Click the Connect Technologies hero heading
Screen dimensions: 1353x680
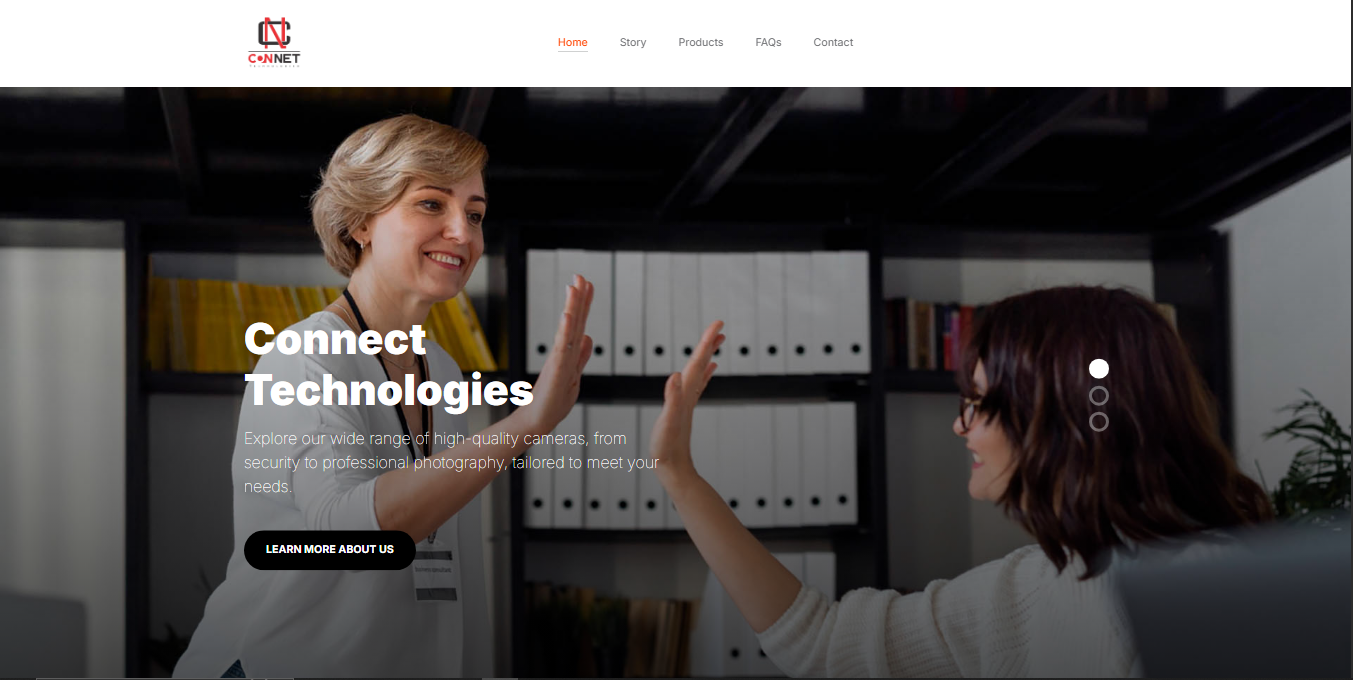coord(389,365)
